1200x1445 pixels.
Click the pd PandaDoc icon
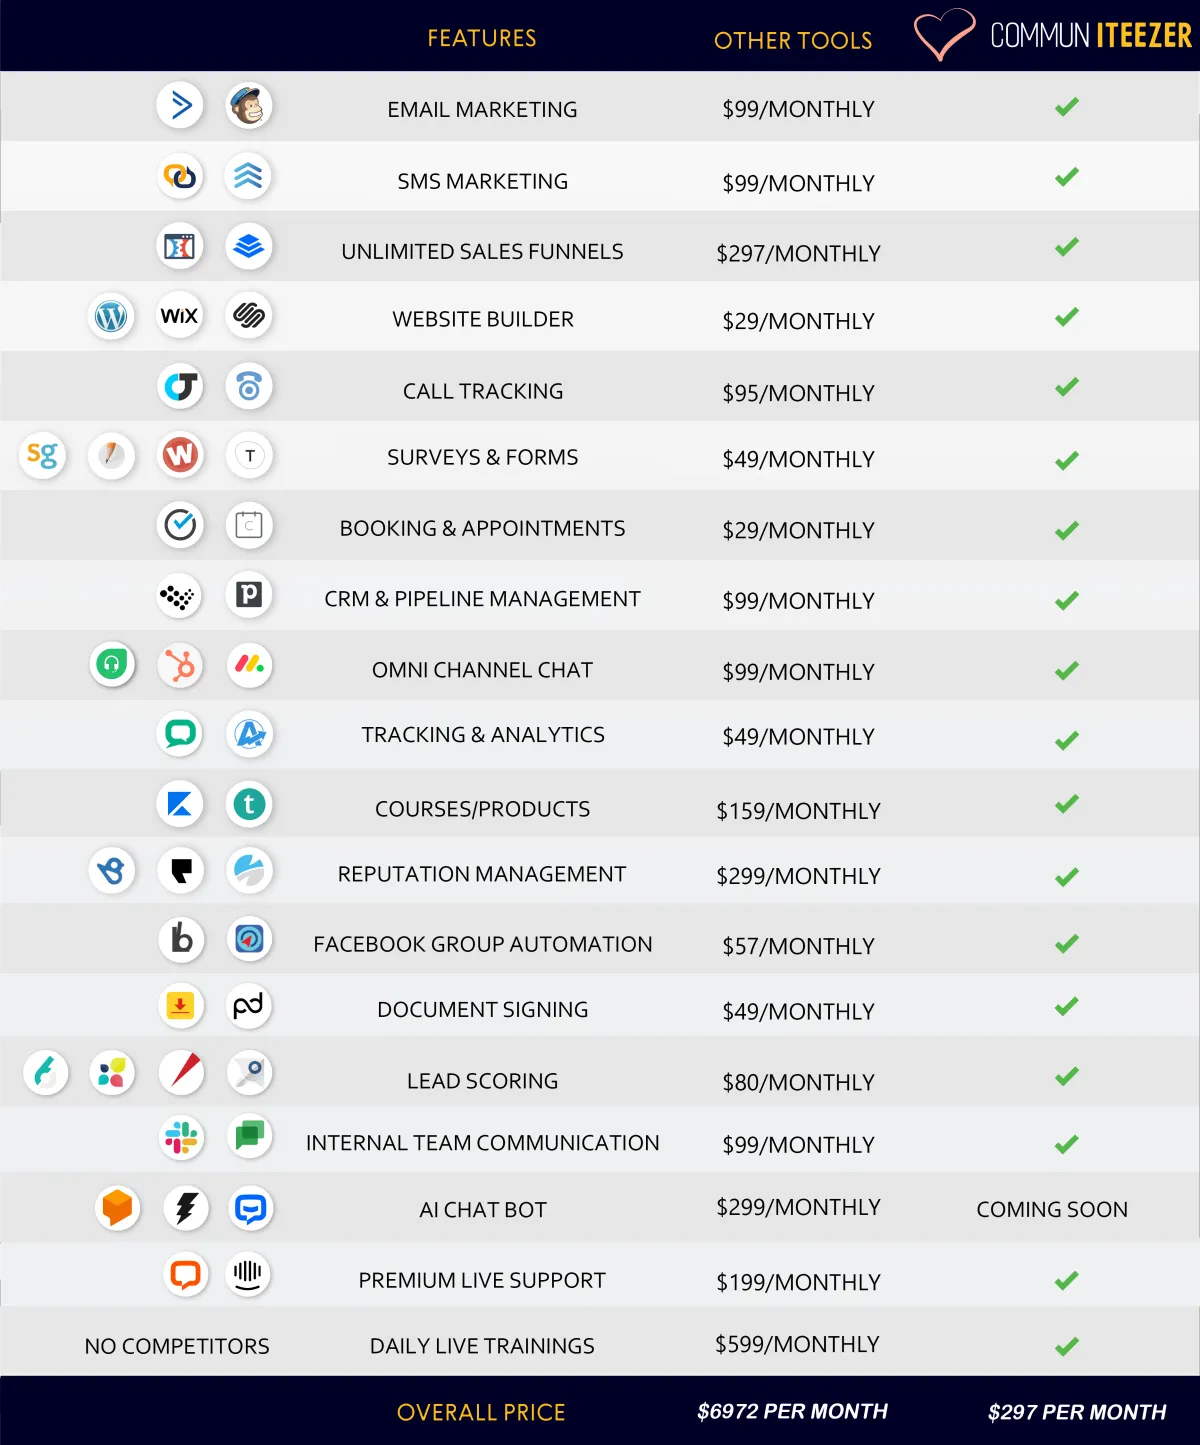tap(249, 1006)
